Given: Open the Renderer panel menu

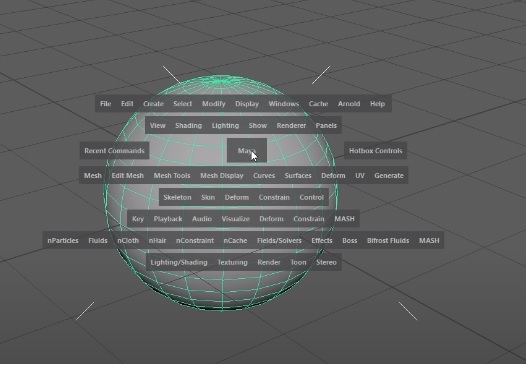Looking at the screenshot, I should (x=291, y=125).
